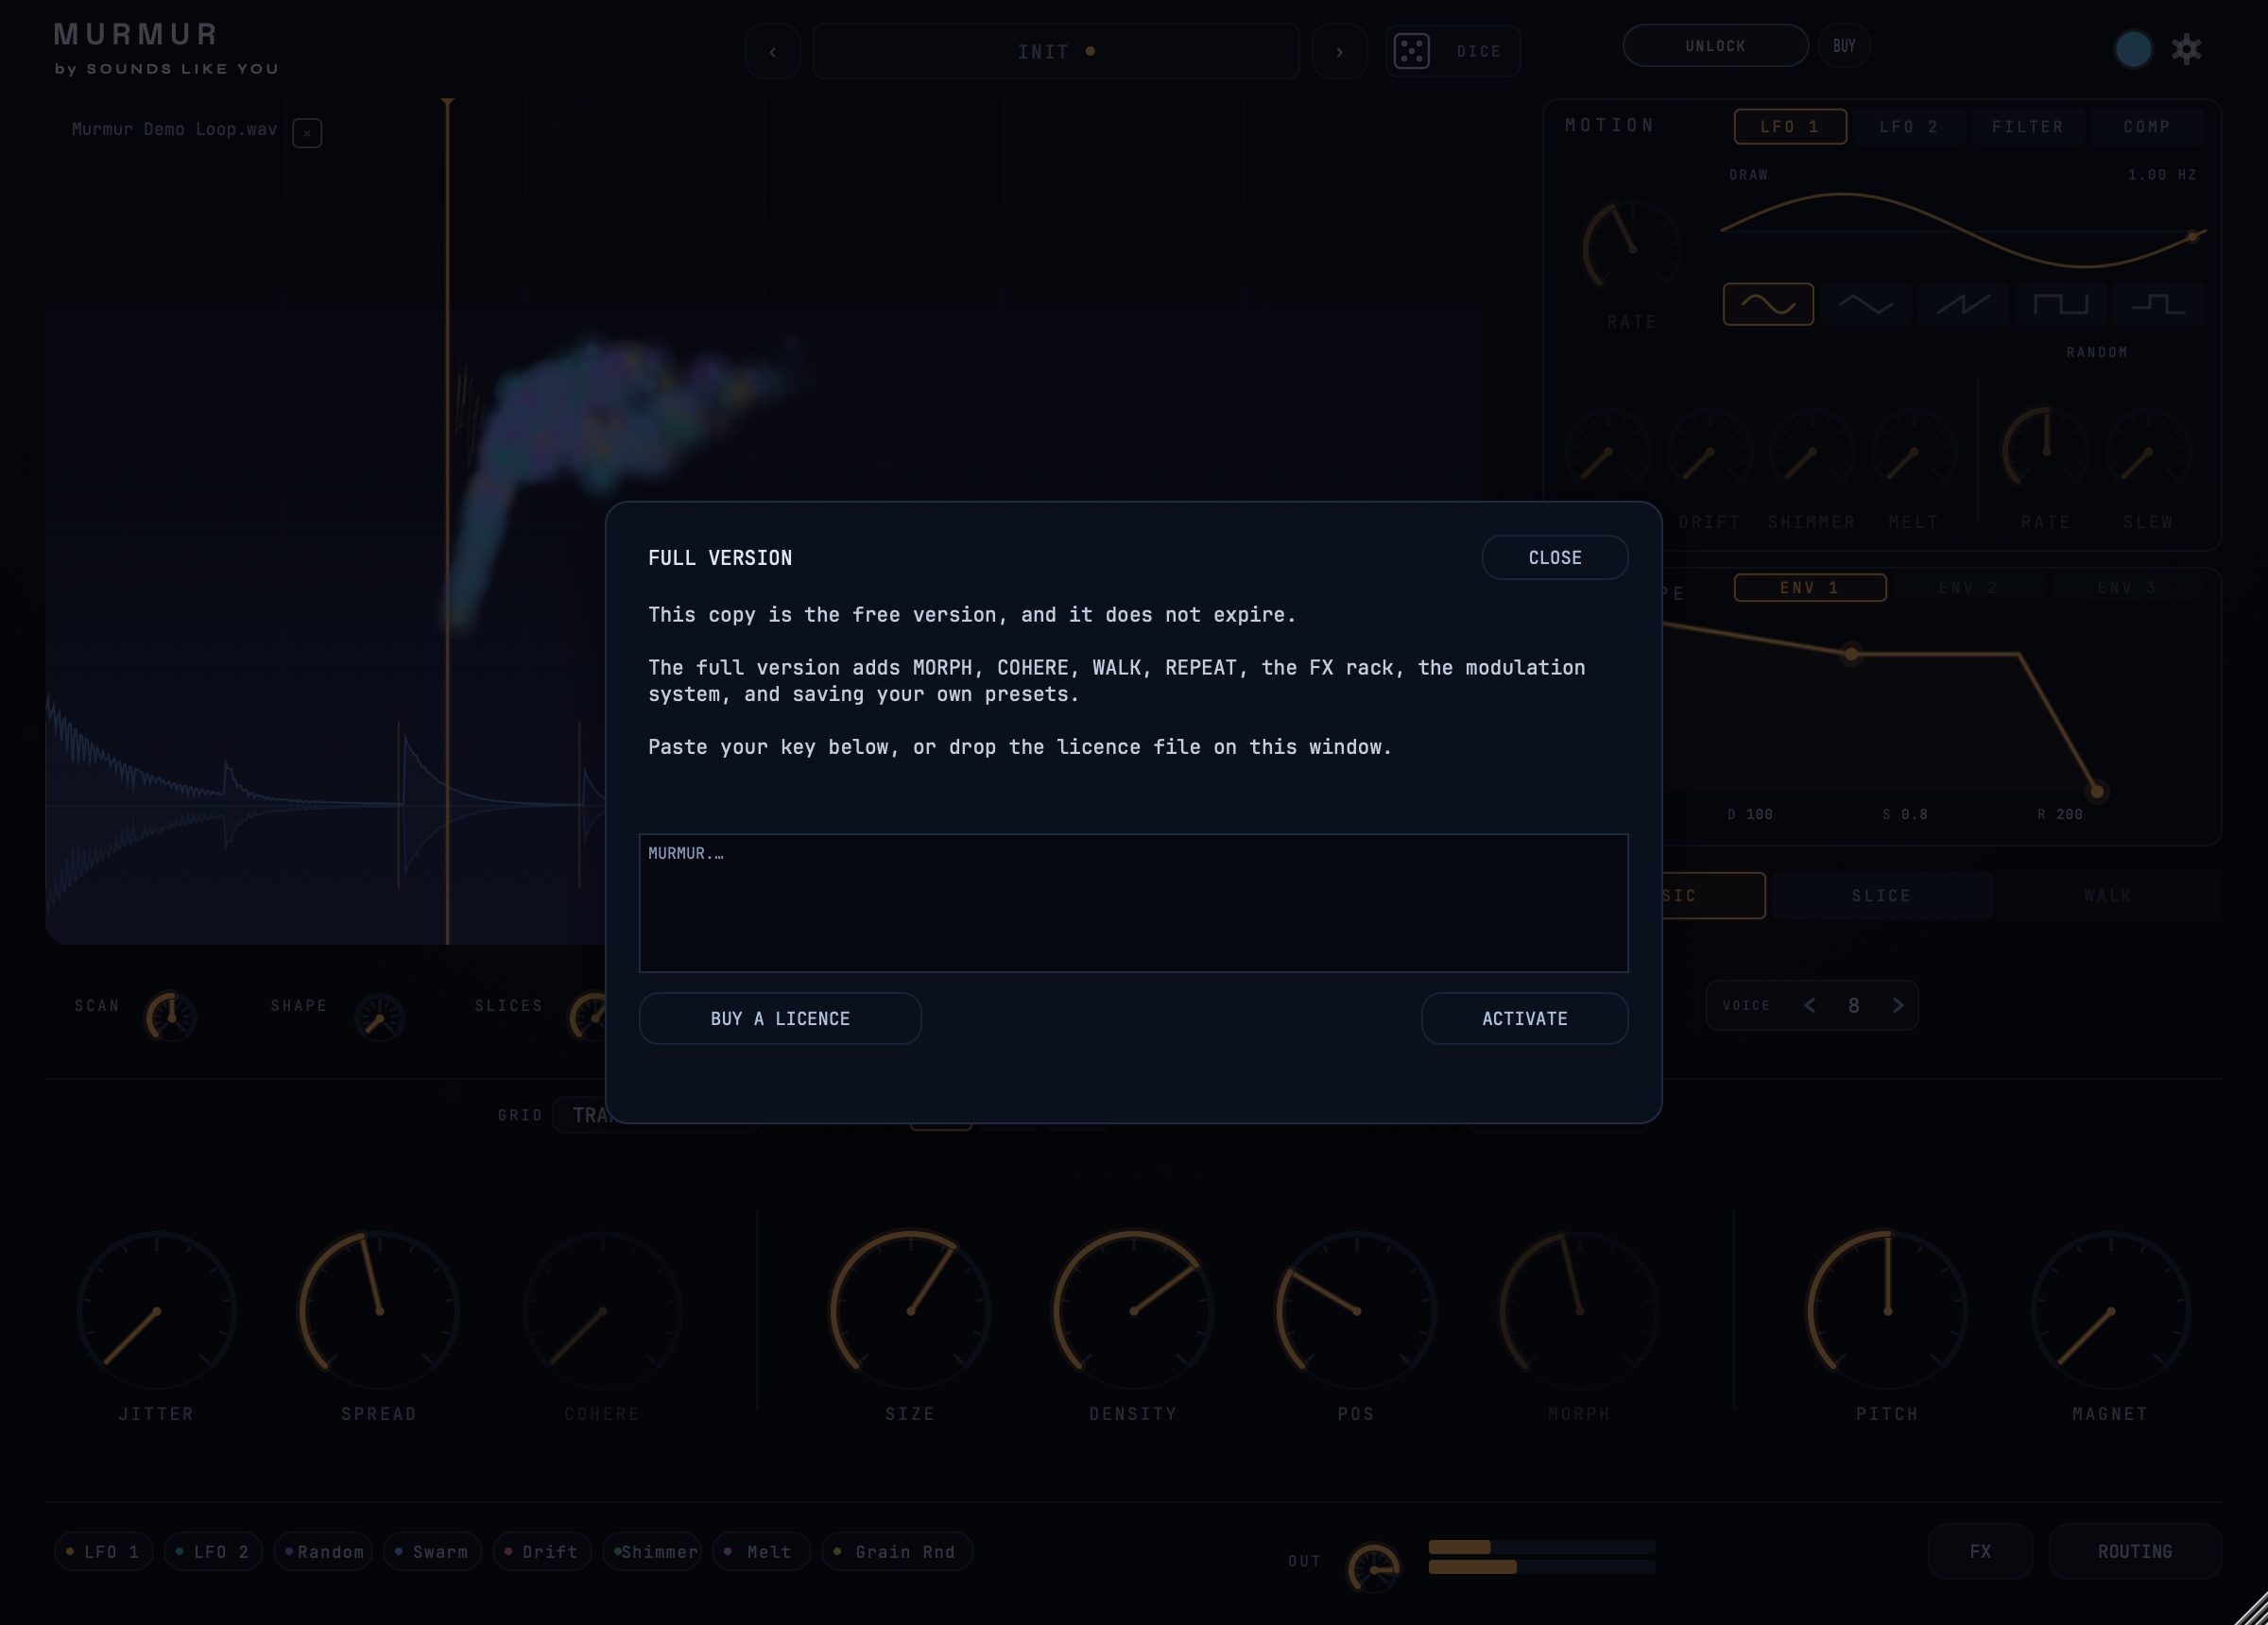Toggle Shimmer modulation source chip
The width and height of the screenshot is (2268, 1625).
pyautogui.click(x=652, y=1552)
